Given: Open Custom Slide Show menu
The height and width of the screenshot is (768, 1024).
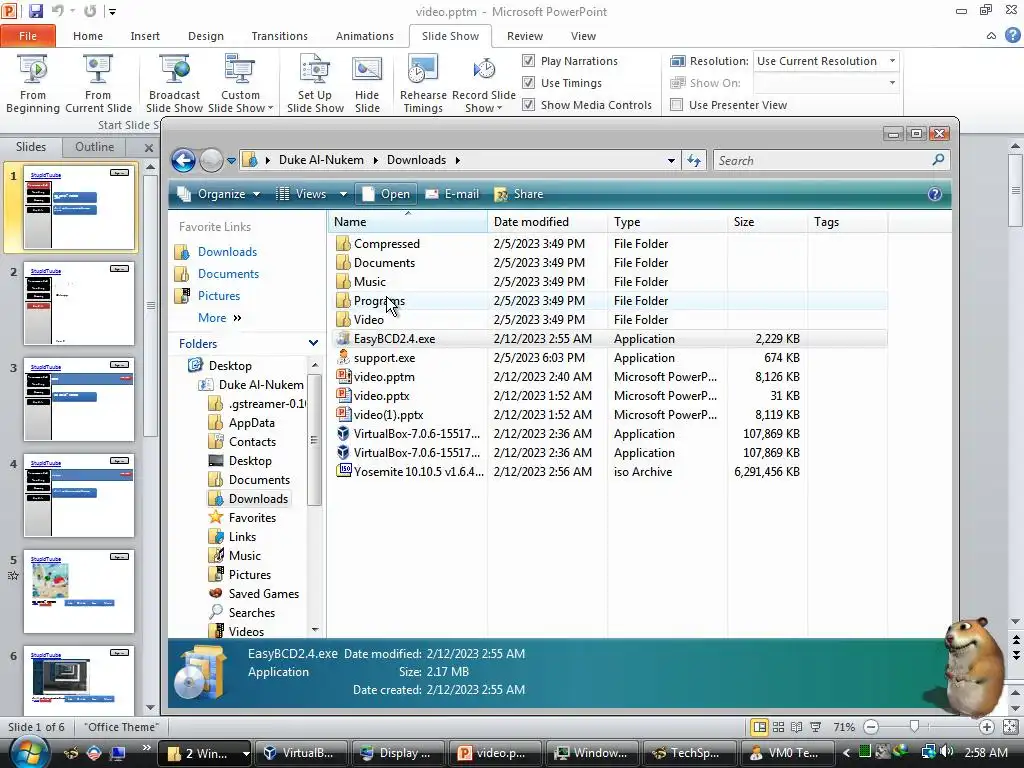Looking at the screenshot, I should [240, 84].
